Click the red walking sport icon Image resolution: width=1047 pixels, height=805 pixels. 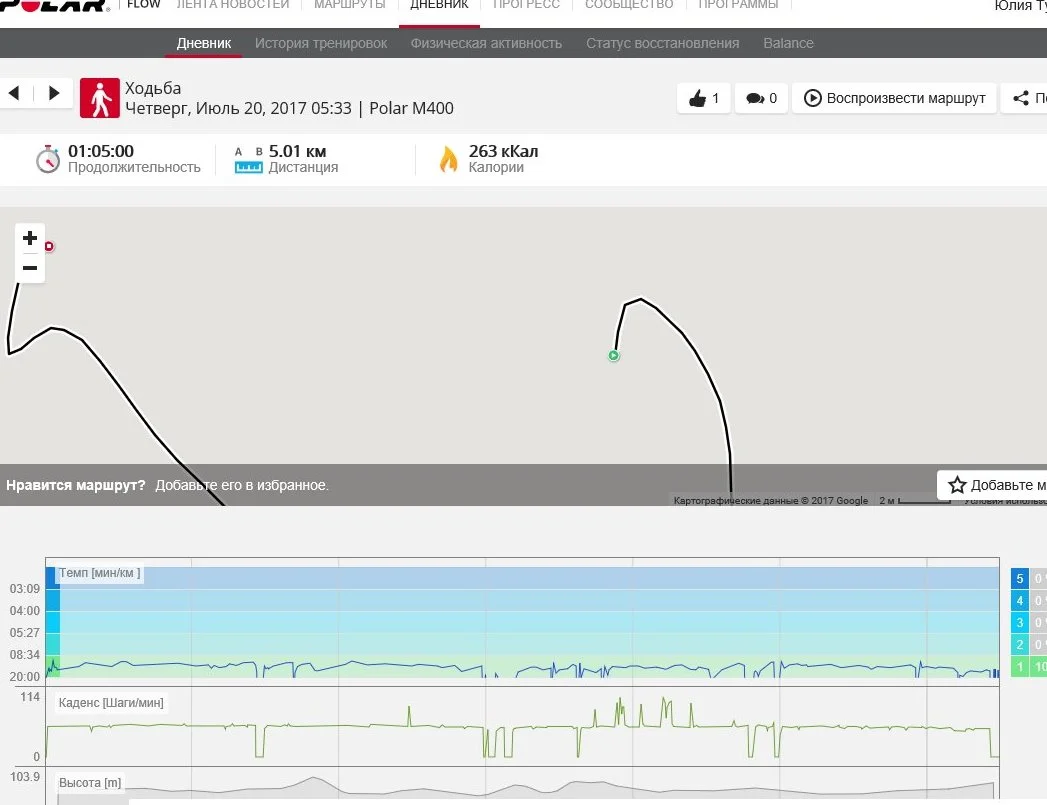(x=99, y=98)
